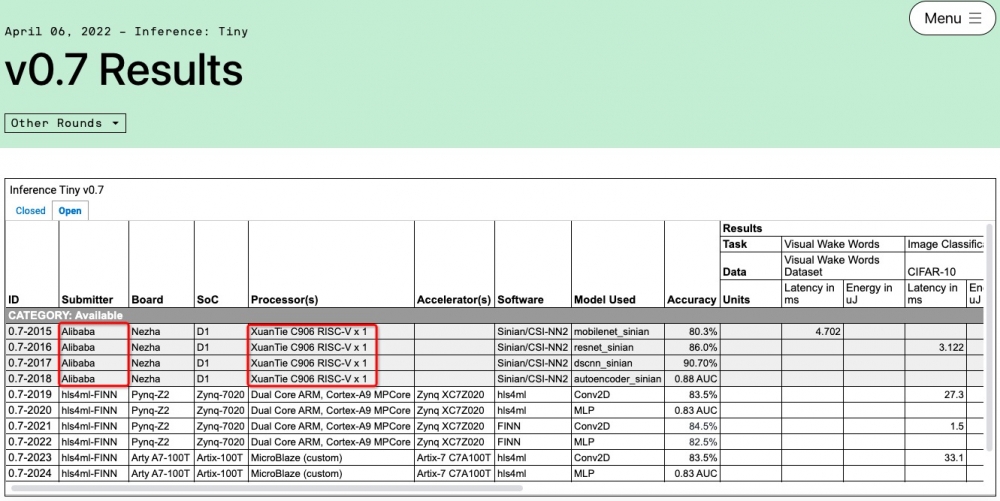
Task: Click Arty A7-100T in row 0.7-2023
Action: coord(161,458)
